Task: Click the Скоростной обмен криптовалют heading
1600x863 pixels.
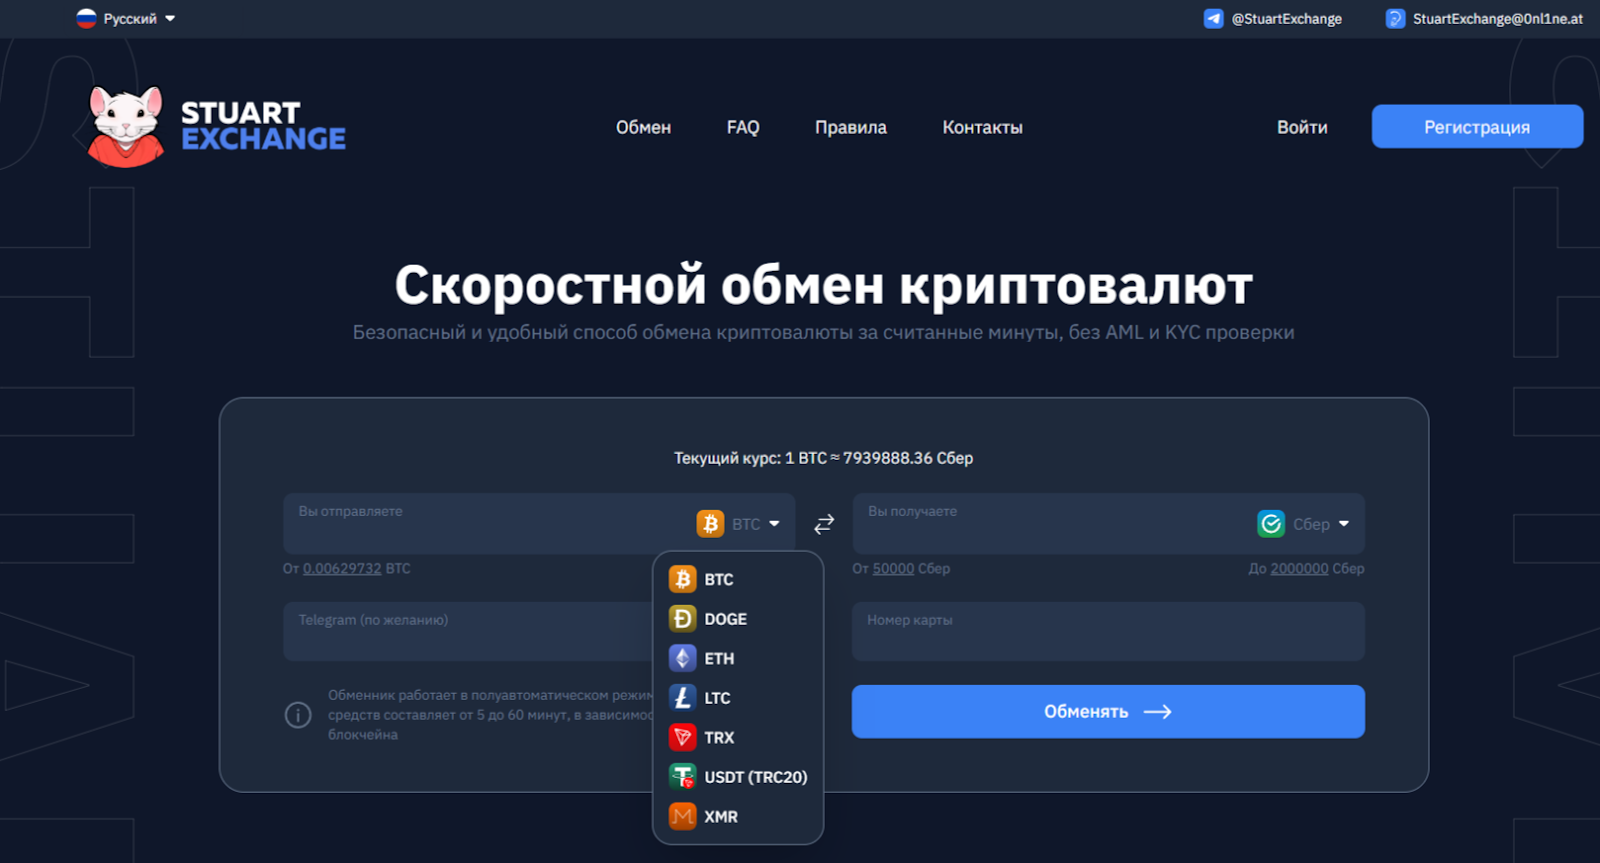Action: pyautogui.click(x=823, y=285)
